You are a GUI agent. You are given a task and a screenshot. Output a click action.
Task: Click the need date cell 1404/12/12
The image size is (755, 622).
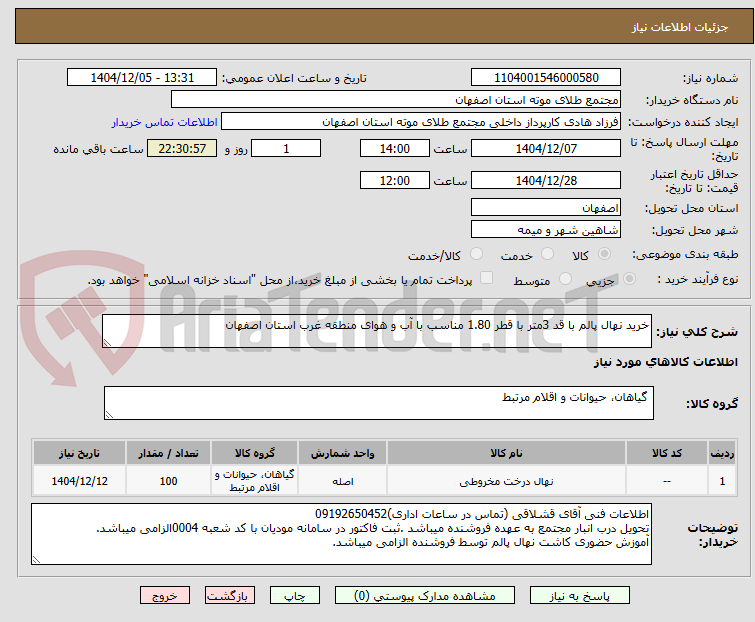click(x=79, y=480)
